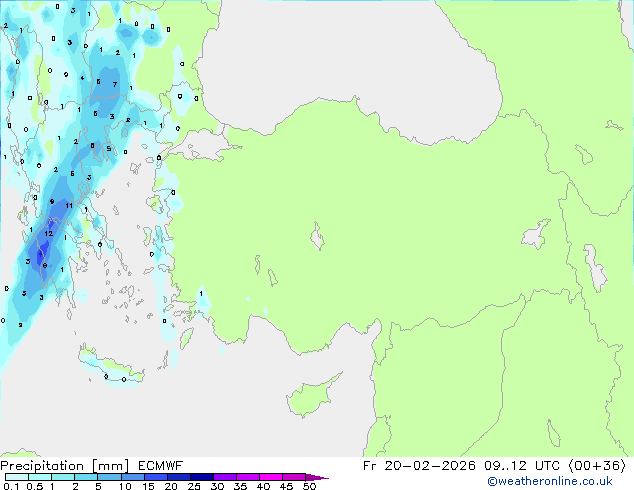Click the 0.5–1 mm legend color swatch
The image size is (634, 490).
point(40,477)
